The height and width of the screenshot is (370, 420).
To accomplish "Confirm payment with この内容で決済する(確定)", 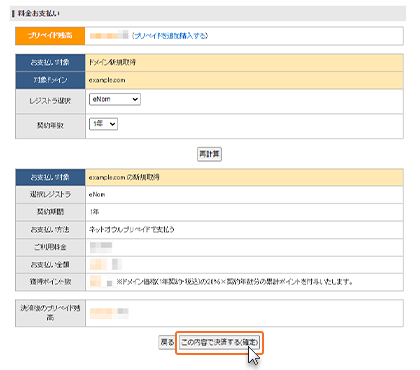I will click(220, 342).
